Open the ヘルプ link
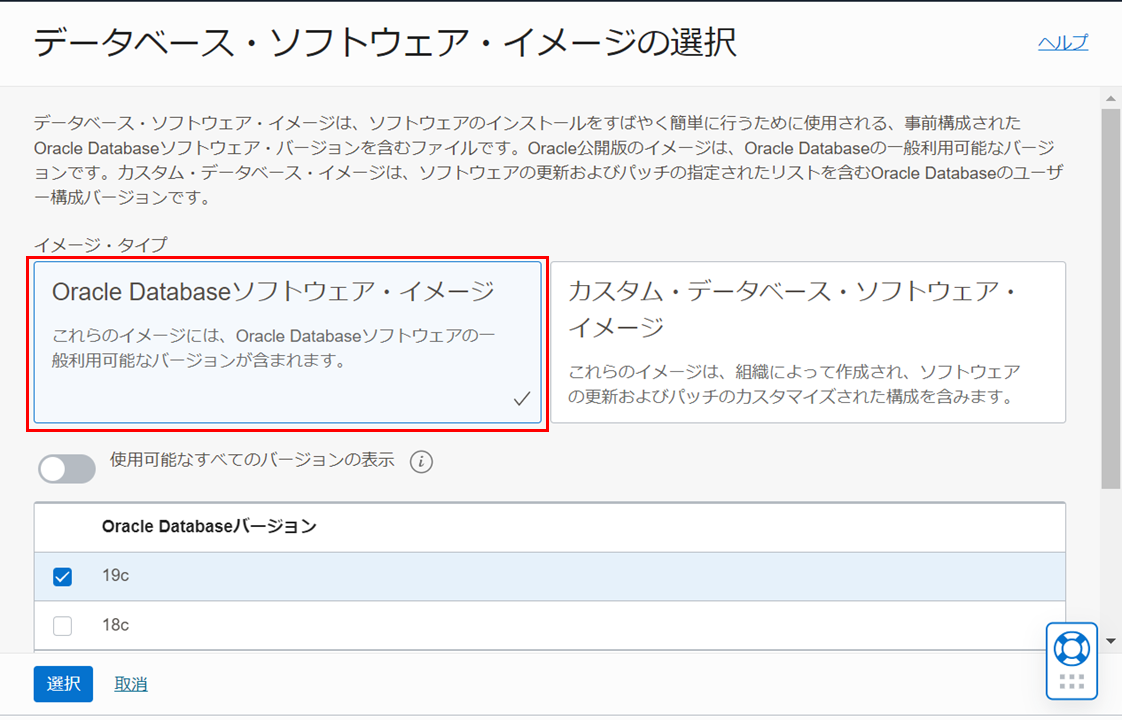 [x=1062, y=42]
